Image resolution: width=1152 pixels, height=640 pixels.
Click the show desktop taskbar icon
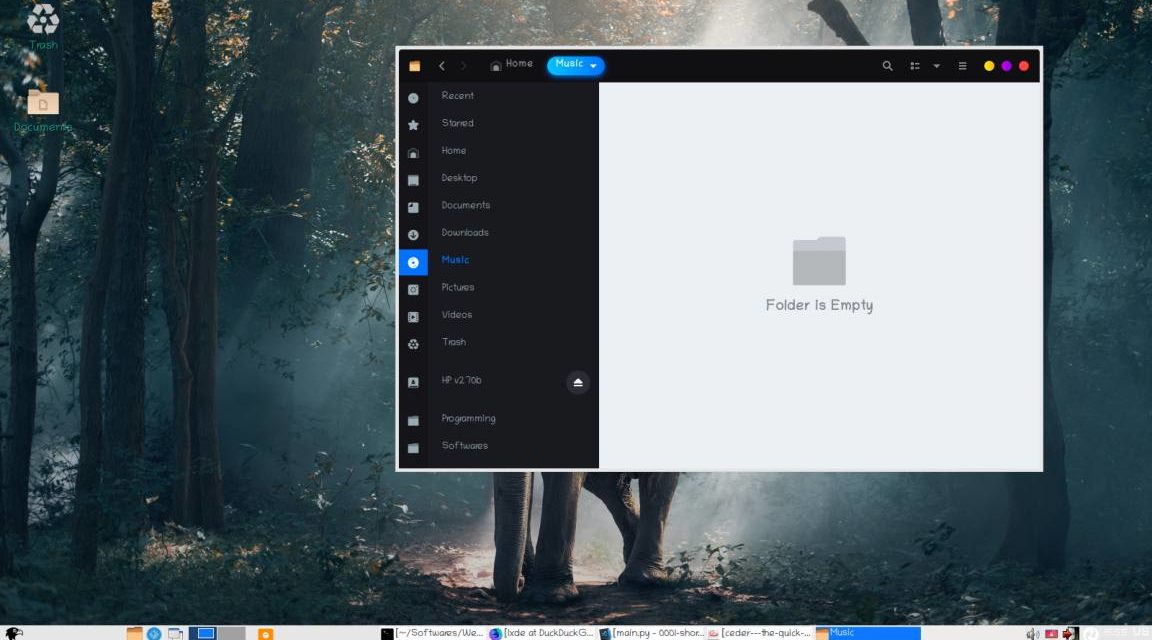point(176,633)
